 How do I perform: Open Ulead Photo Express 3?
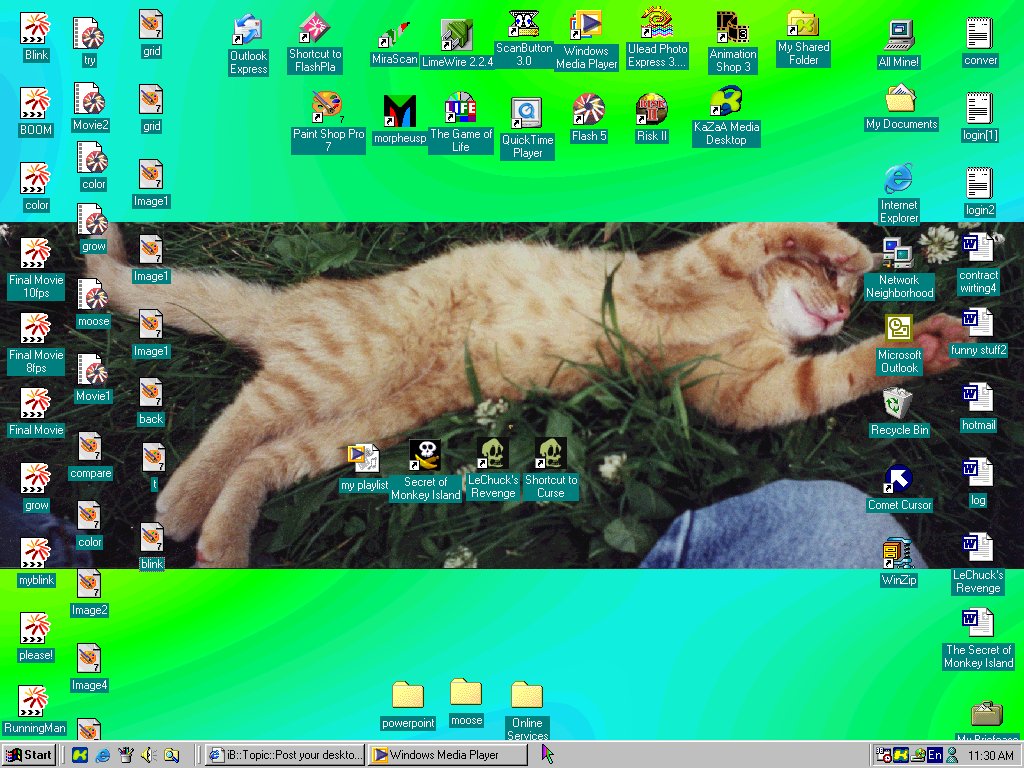click(657, 25)
